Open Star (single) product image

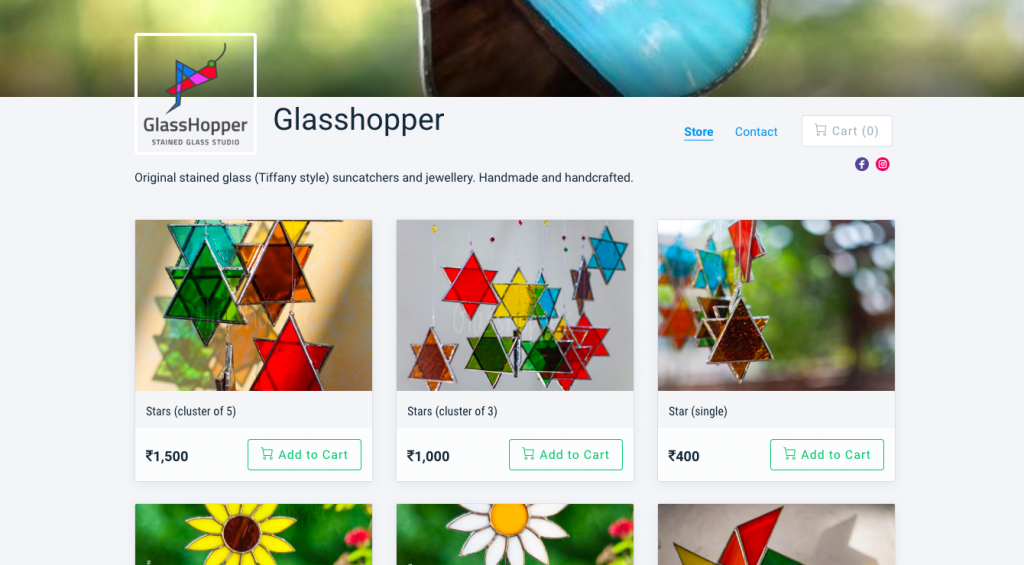click(x=776, y=305)
